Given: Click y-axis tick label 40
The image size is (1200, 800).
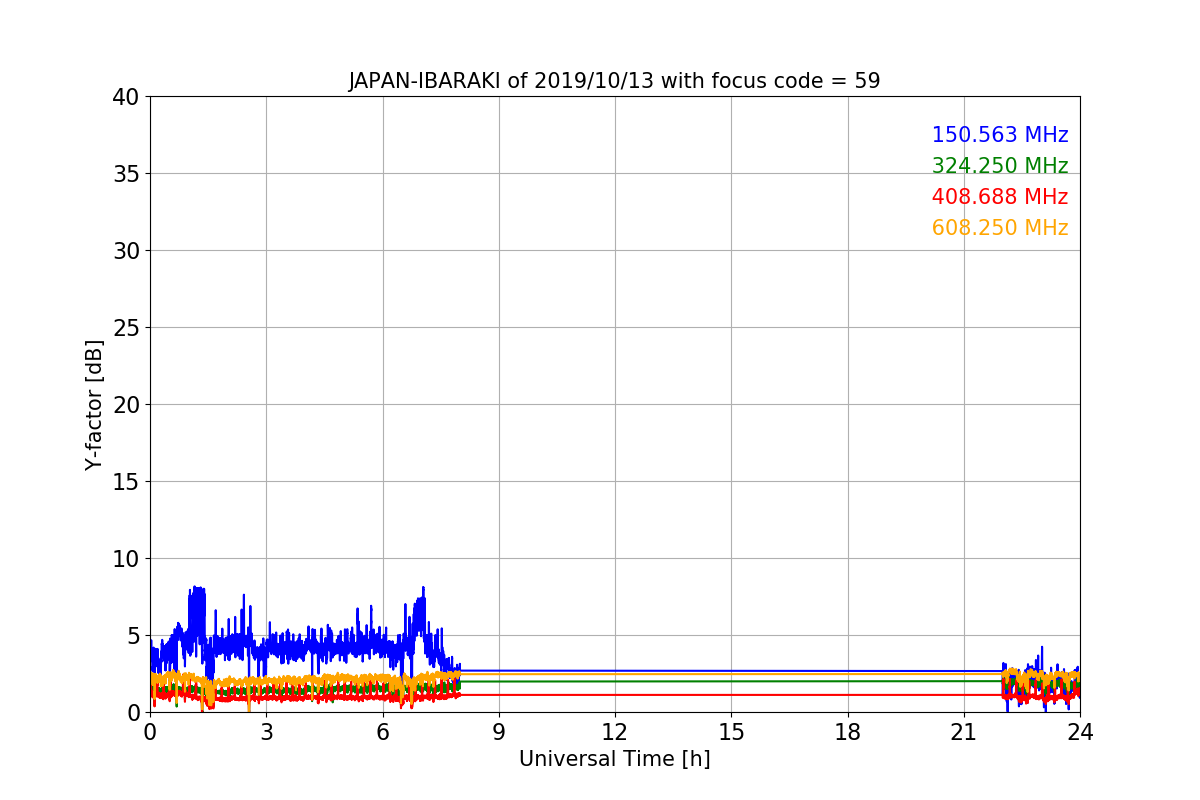Looking at the screenshot, I should tap(125, 97).
